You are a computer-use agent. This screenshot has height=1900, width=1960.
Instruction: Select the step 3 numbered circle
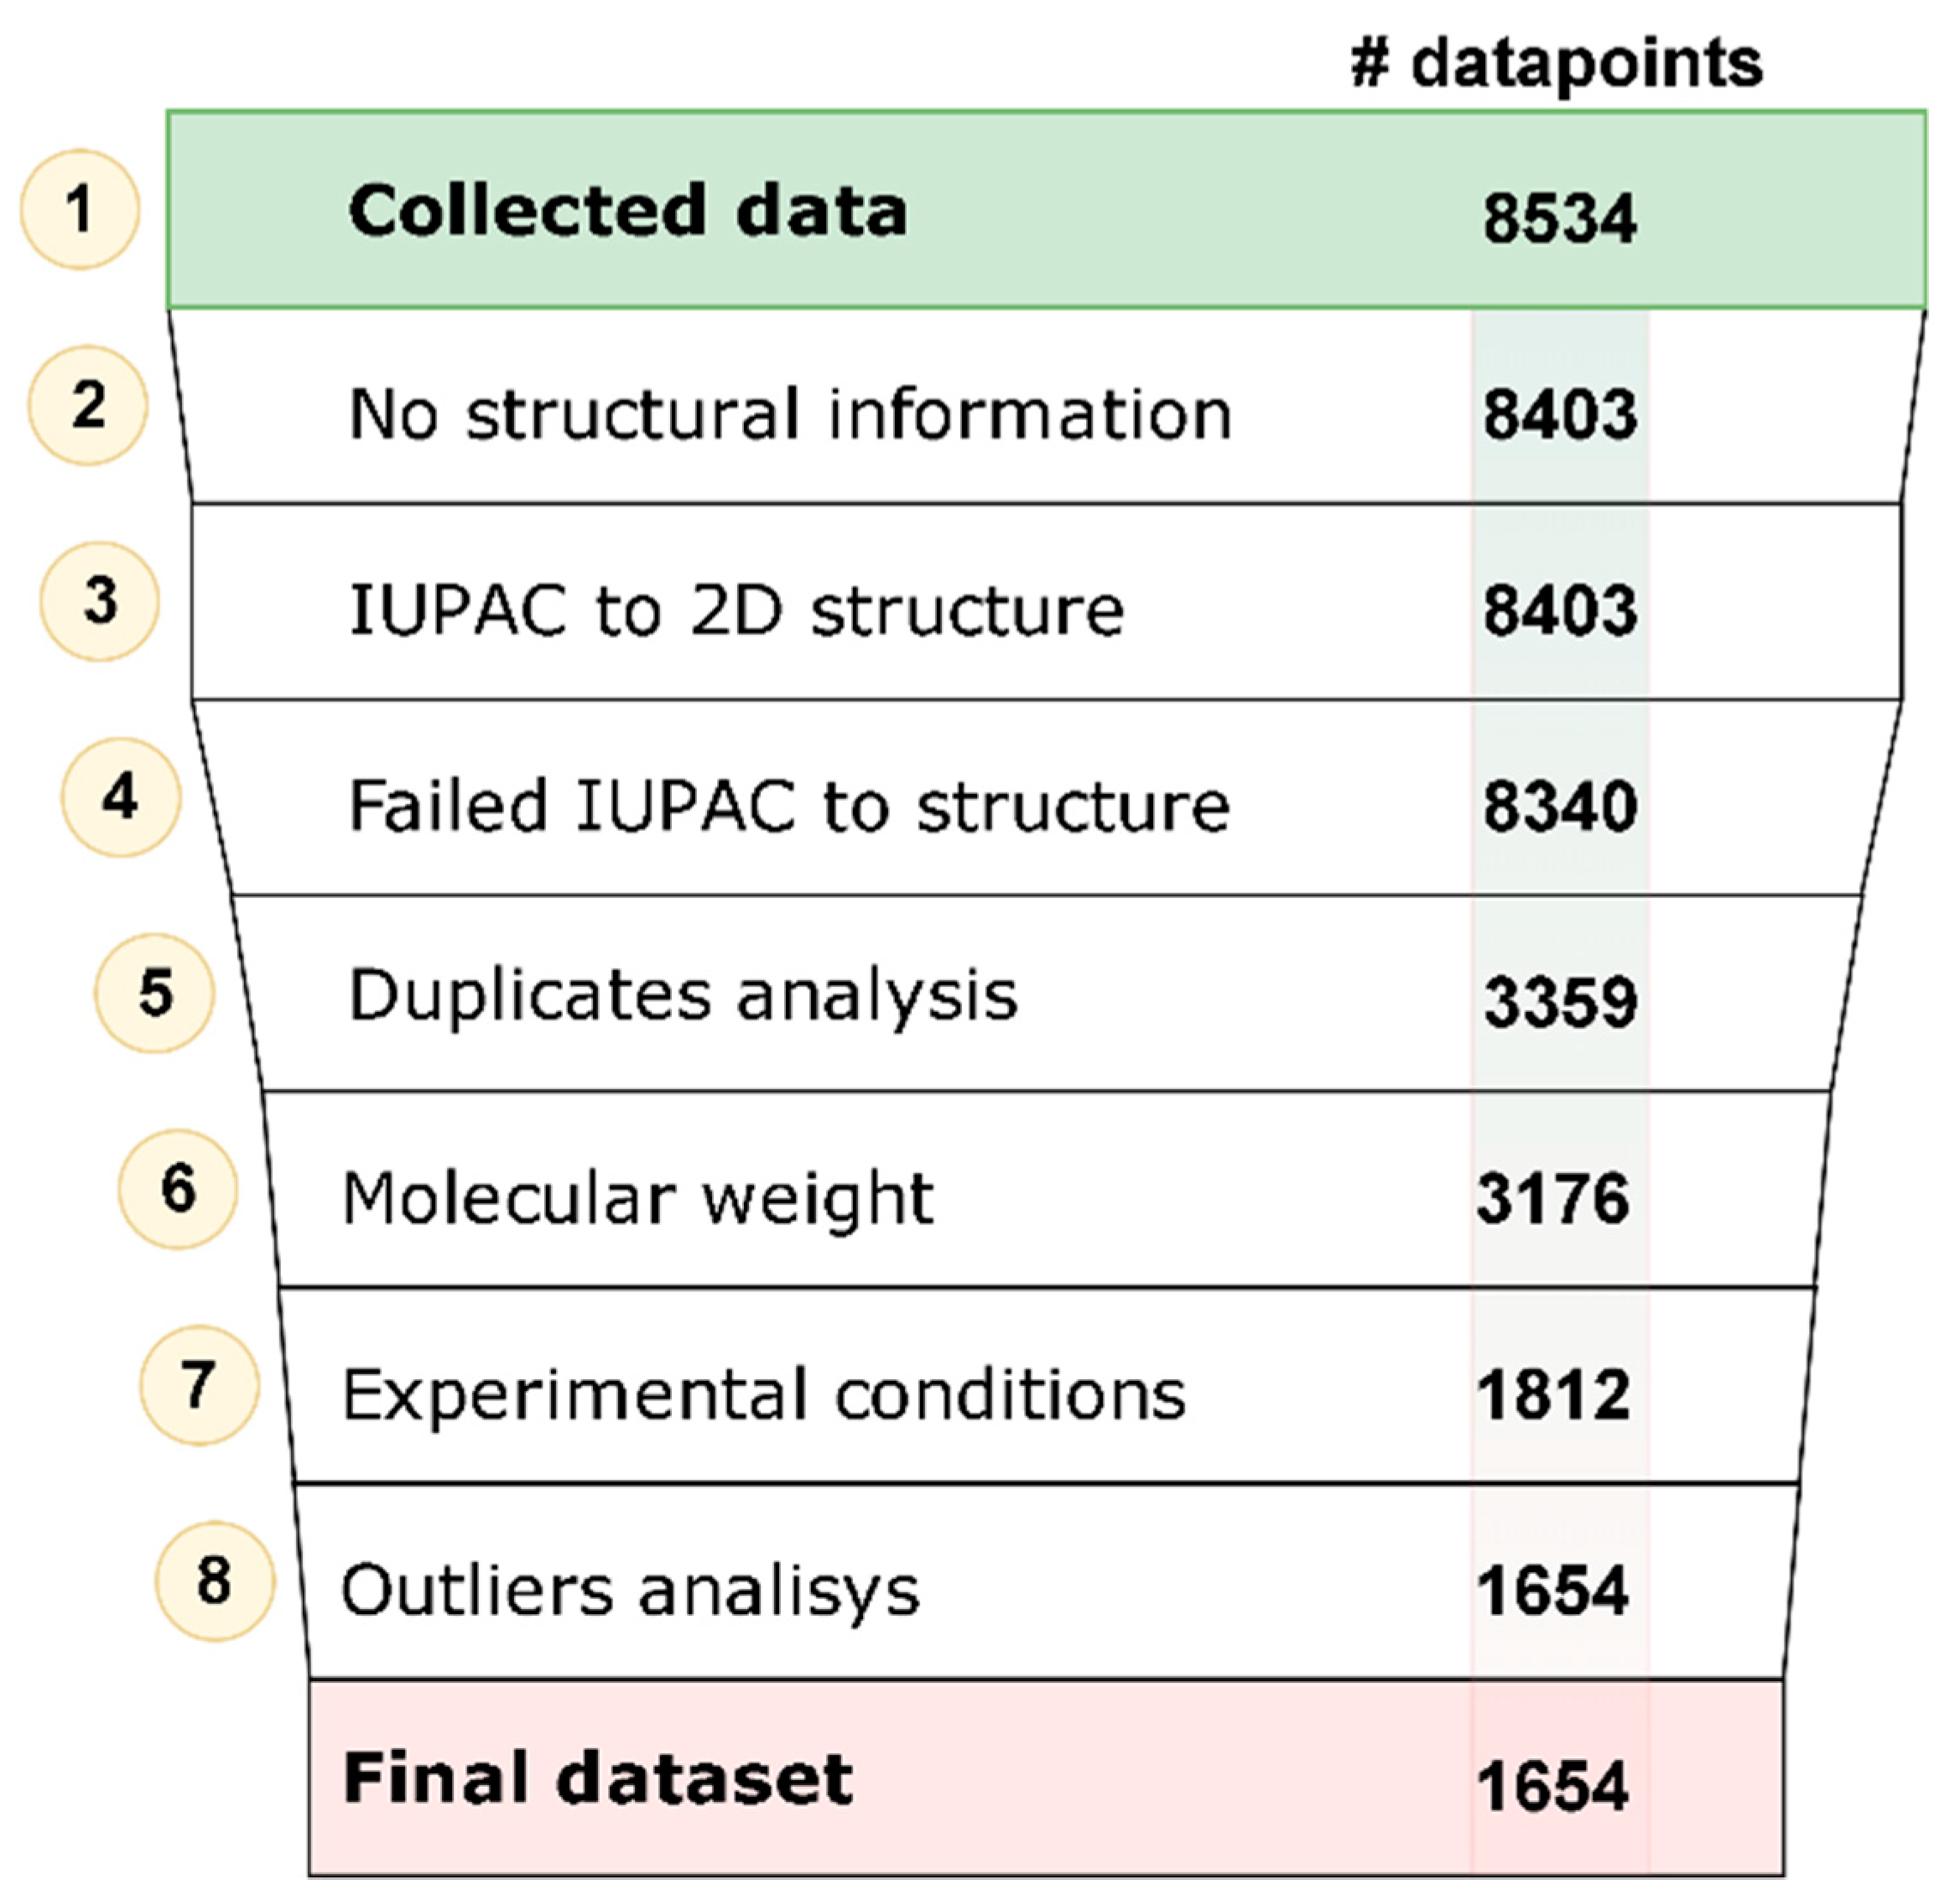click(100, 601)
